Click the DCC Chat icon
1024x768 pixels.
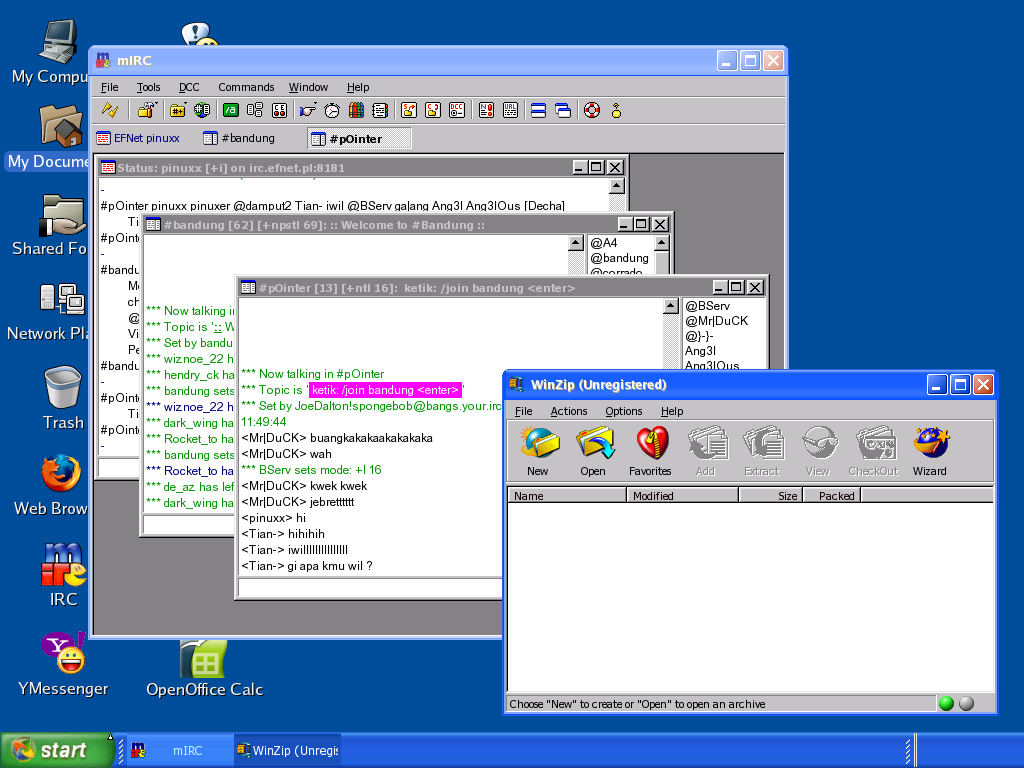pos(433,110)
